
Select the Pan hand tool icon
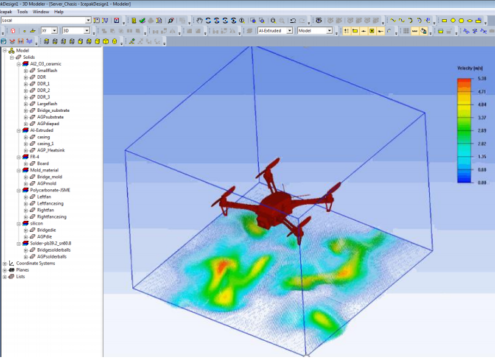pyautogui.click(x=199, y=21)
